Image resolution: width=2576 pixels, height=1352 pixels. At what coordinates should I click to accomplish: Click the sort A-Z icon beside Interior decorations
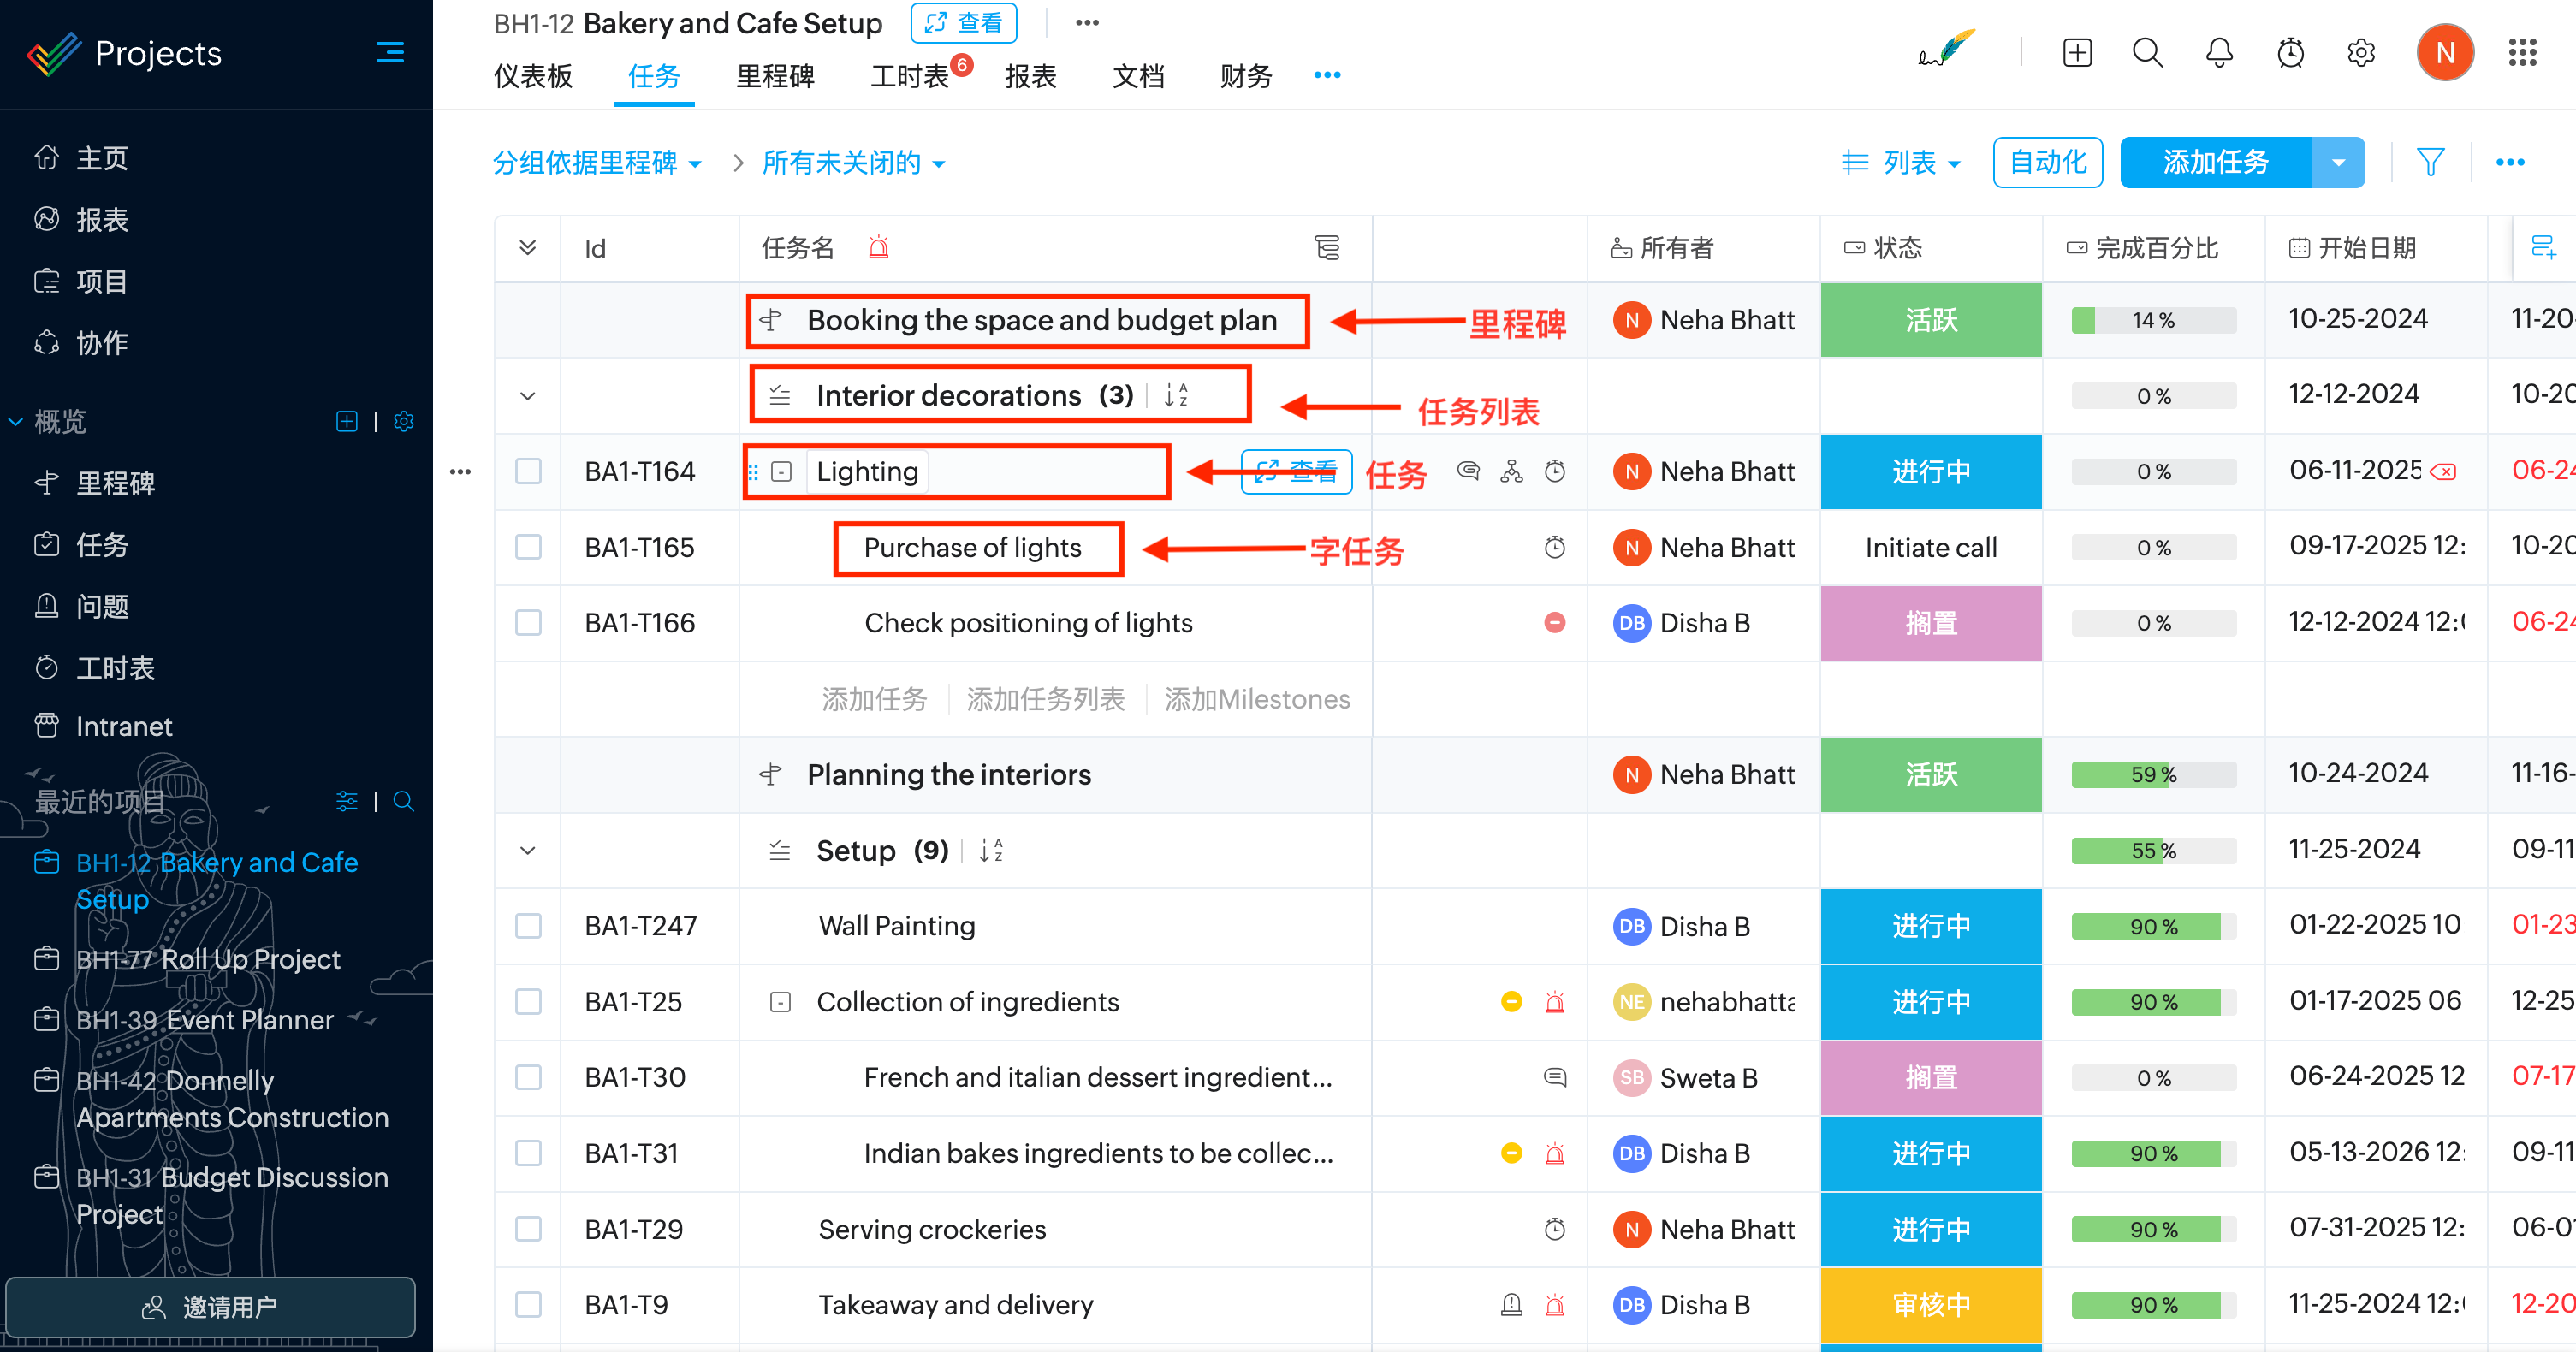[1176, 395]
